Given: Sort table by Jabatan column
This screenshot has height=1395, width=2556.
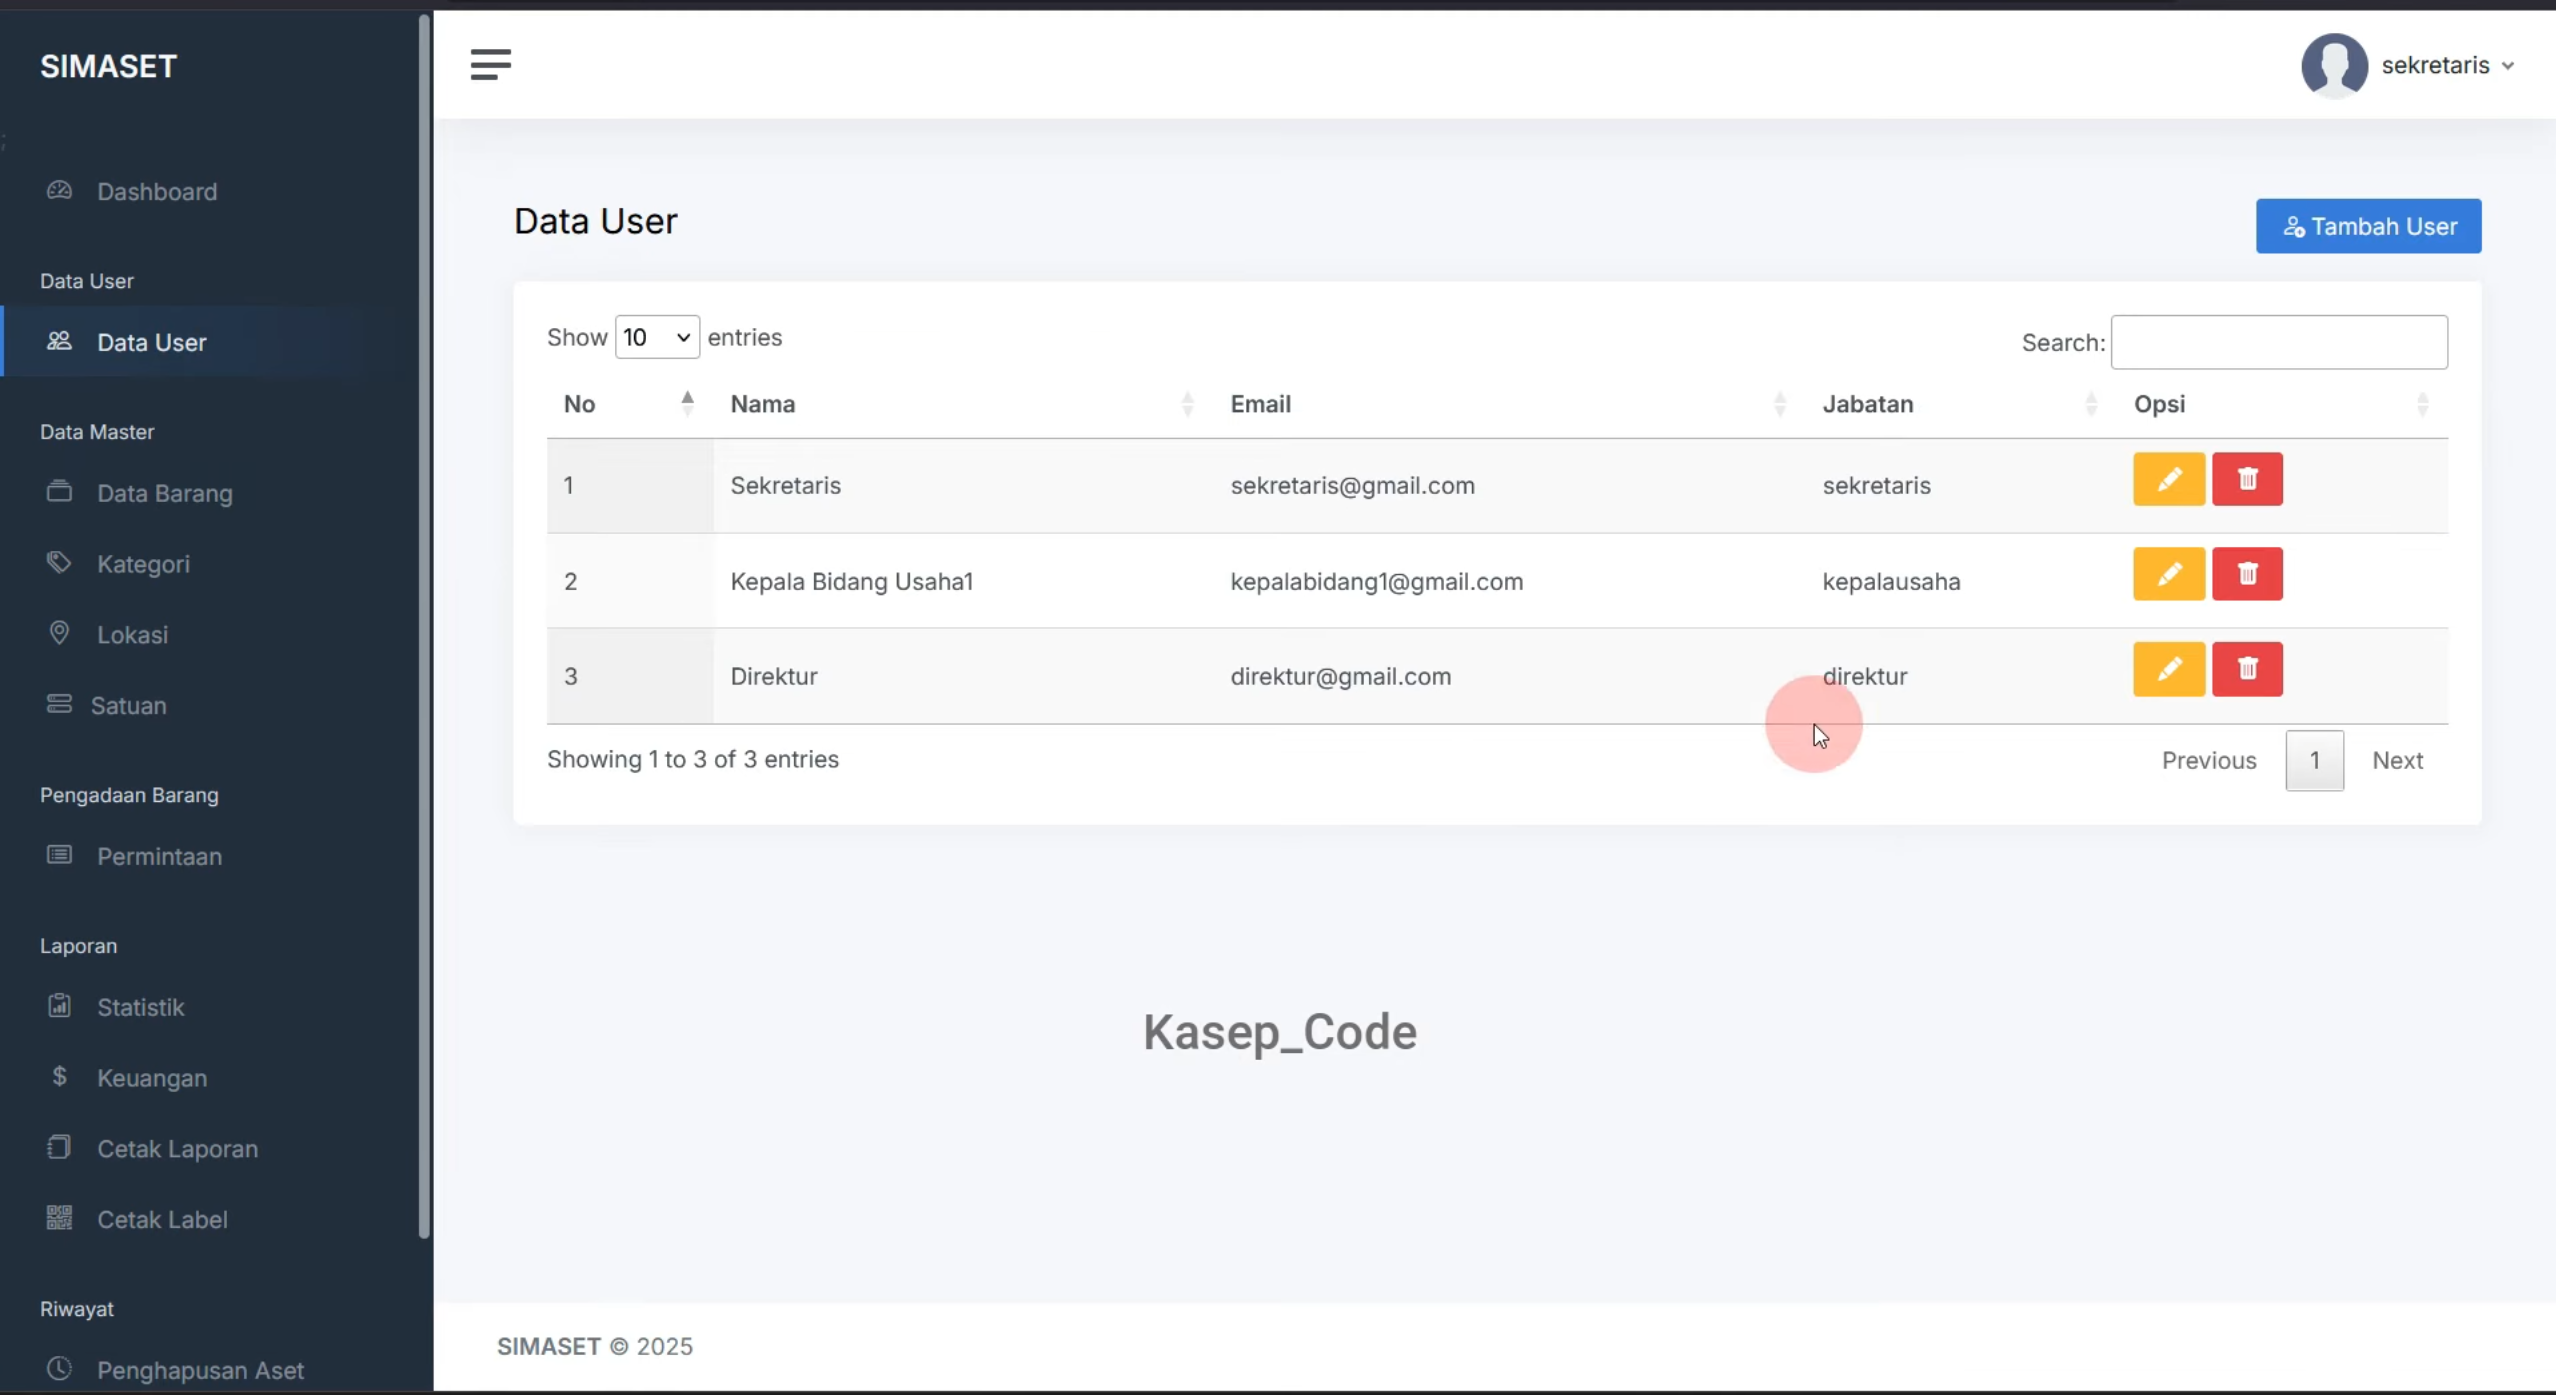Looking at the screenshot, I should (1961, 404).
